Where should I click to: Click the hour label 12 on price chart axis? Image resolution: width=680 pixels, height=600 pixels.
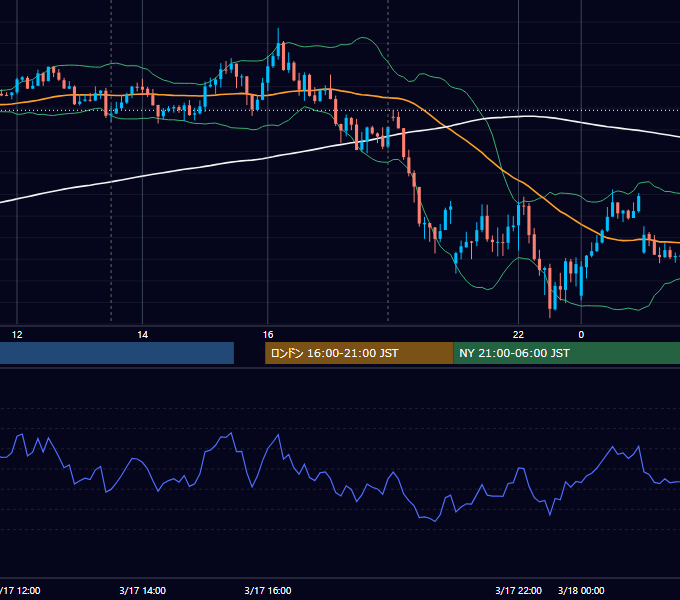click(x=17, y=335)
